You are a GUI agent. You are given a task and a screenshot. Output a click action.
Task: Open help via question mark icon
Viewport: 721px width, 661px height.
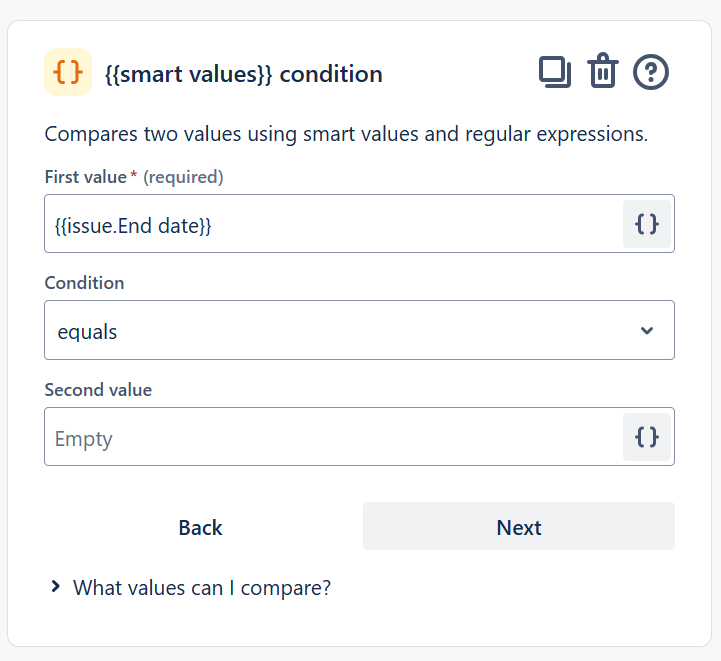tap(651, 72)
